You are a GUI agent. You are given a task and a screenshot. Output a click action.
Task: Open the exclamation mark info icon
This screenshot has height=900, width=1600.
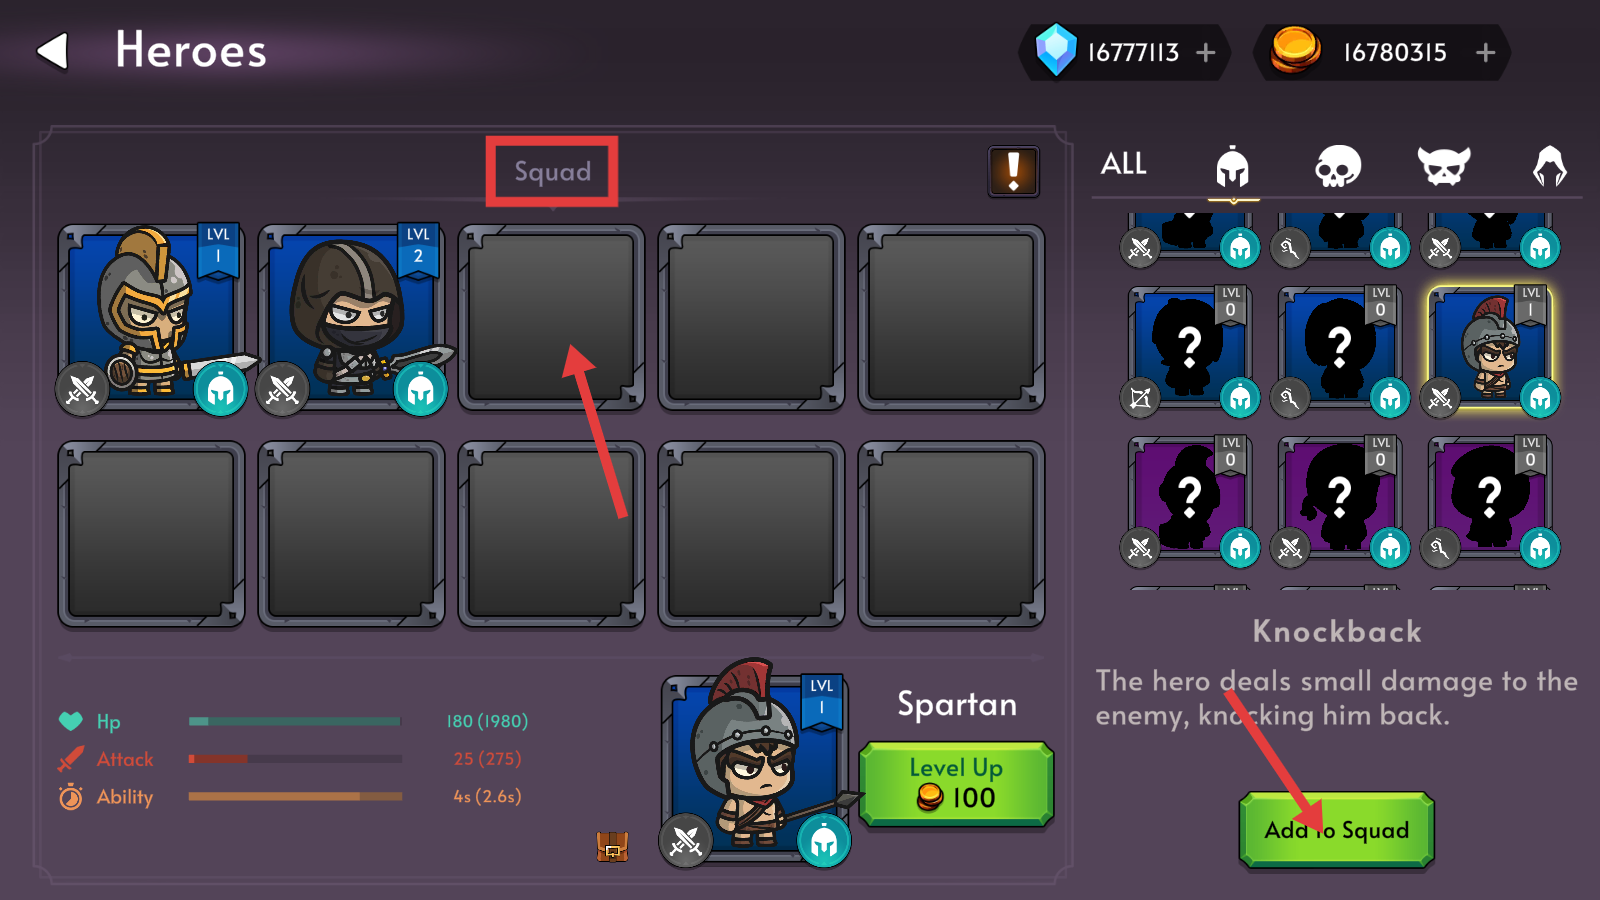1013,171
